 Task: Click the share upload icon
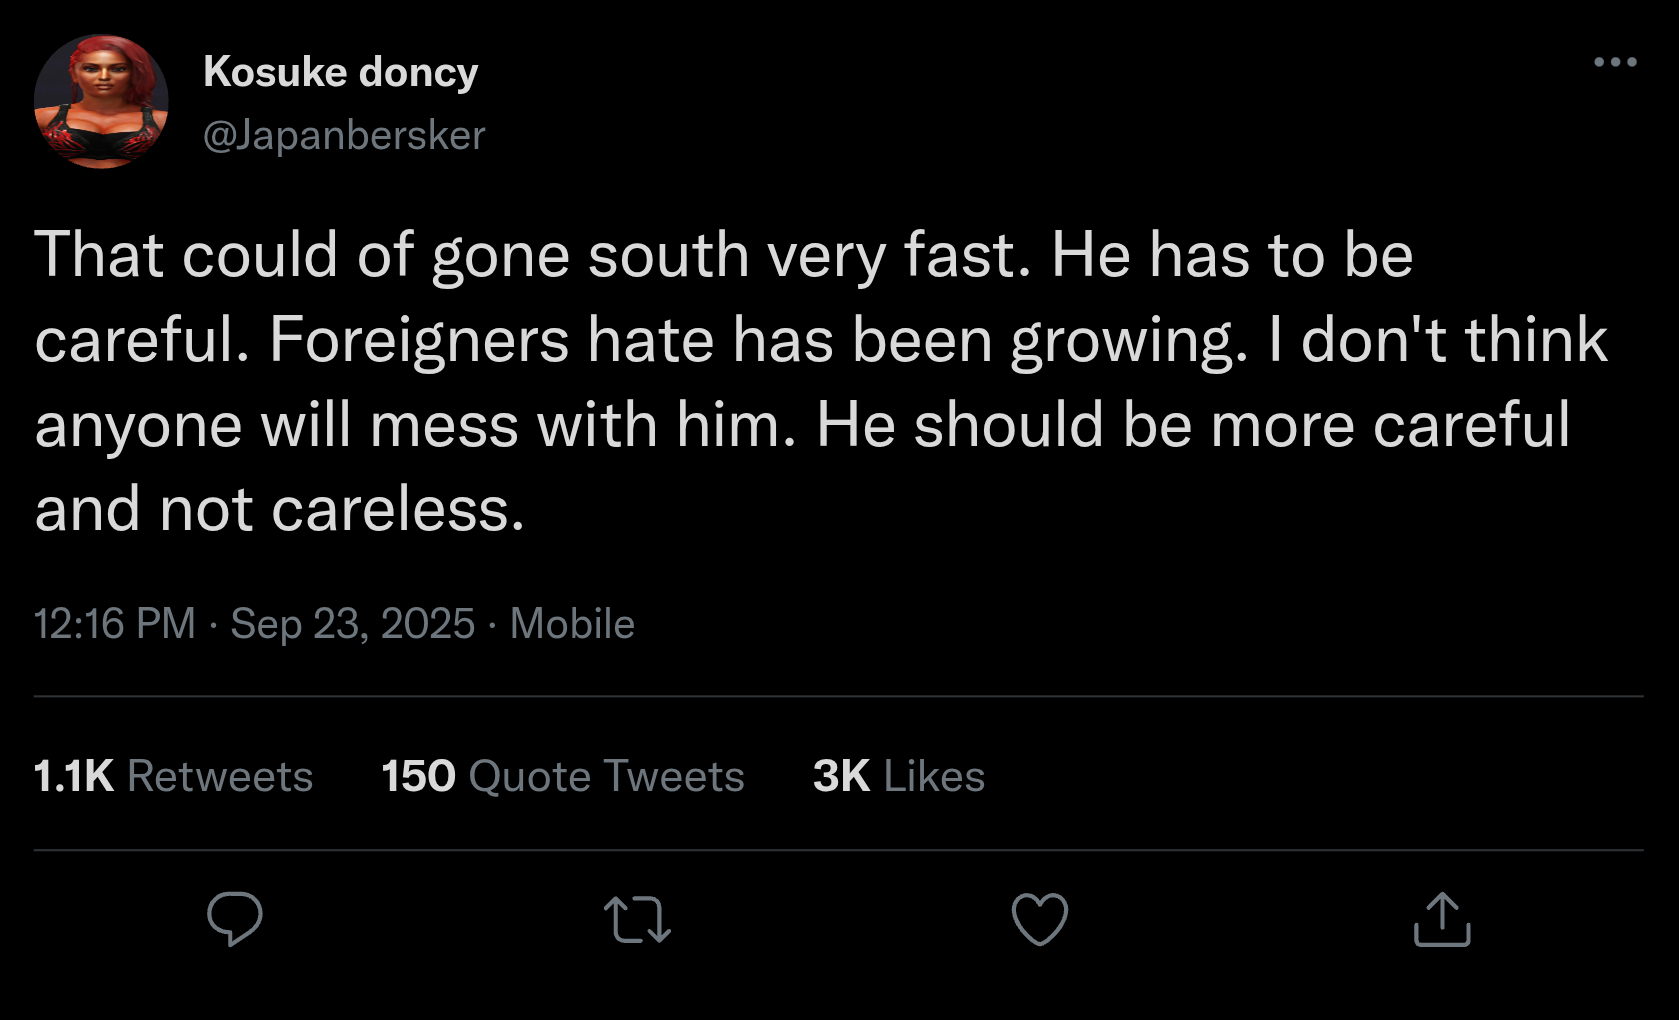[1441, 919]
